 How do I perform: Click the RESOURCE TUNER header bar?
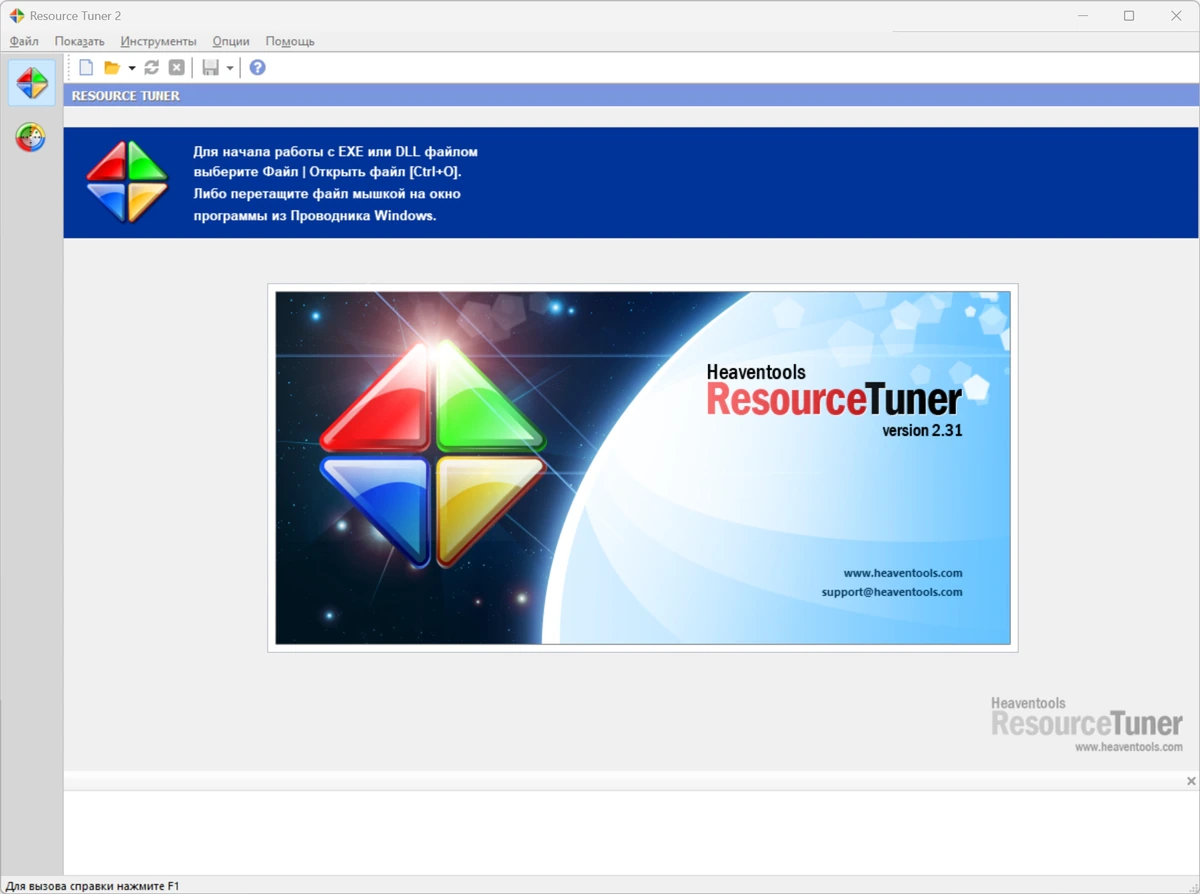(x=631, y=96)
